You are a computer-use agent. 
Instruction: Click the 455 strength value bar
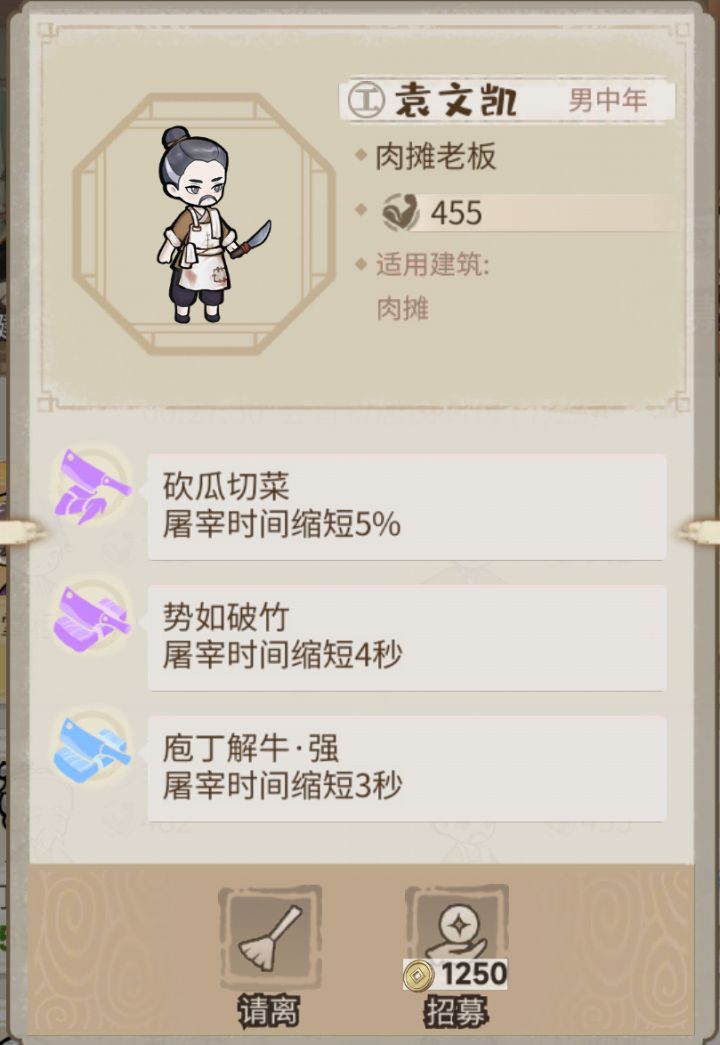pos(527,213)
